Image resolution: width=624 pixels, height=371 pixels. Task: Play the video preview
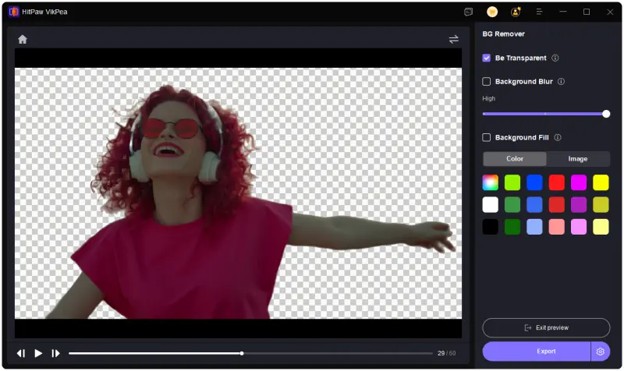[38, 353]
